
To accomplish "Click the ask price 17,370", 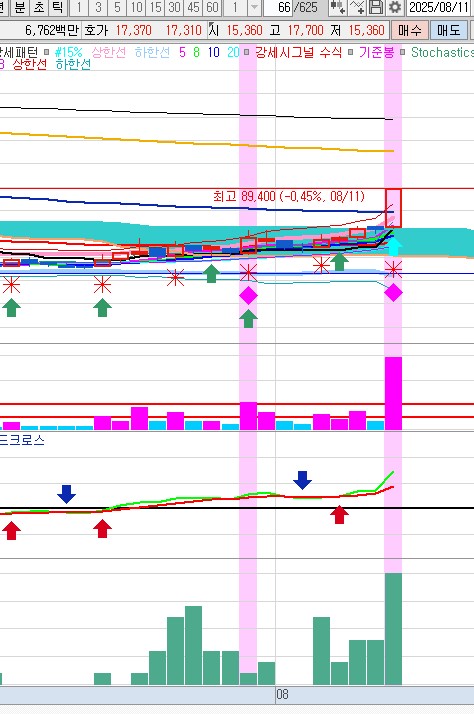I will (x=133, y=31).
